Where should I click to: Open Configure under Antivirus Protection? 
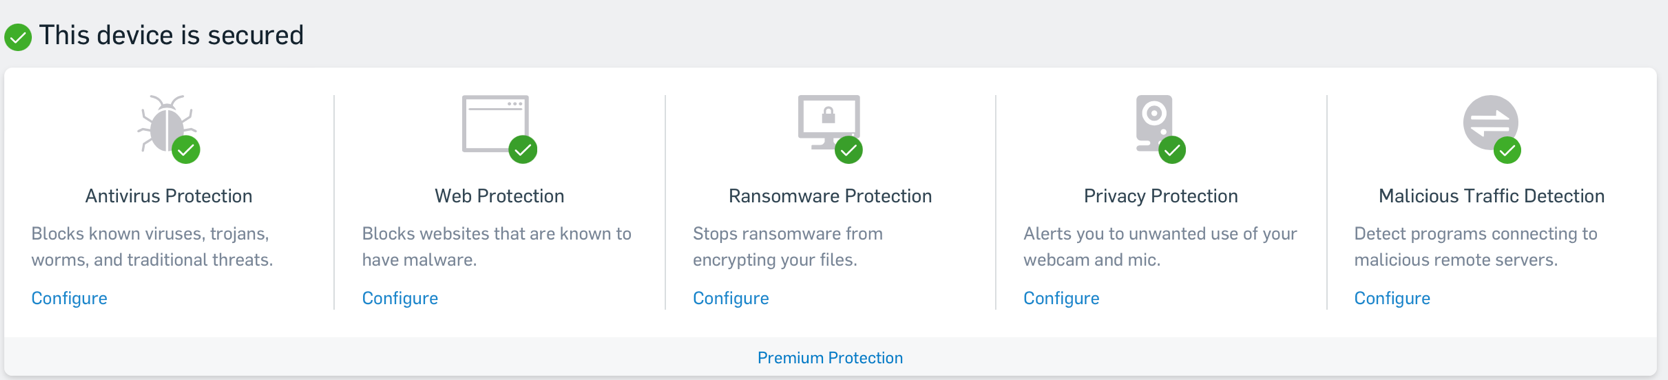pyautogui.click(x=69, y=298)
